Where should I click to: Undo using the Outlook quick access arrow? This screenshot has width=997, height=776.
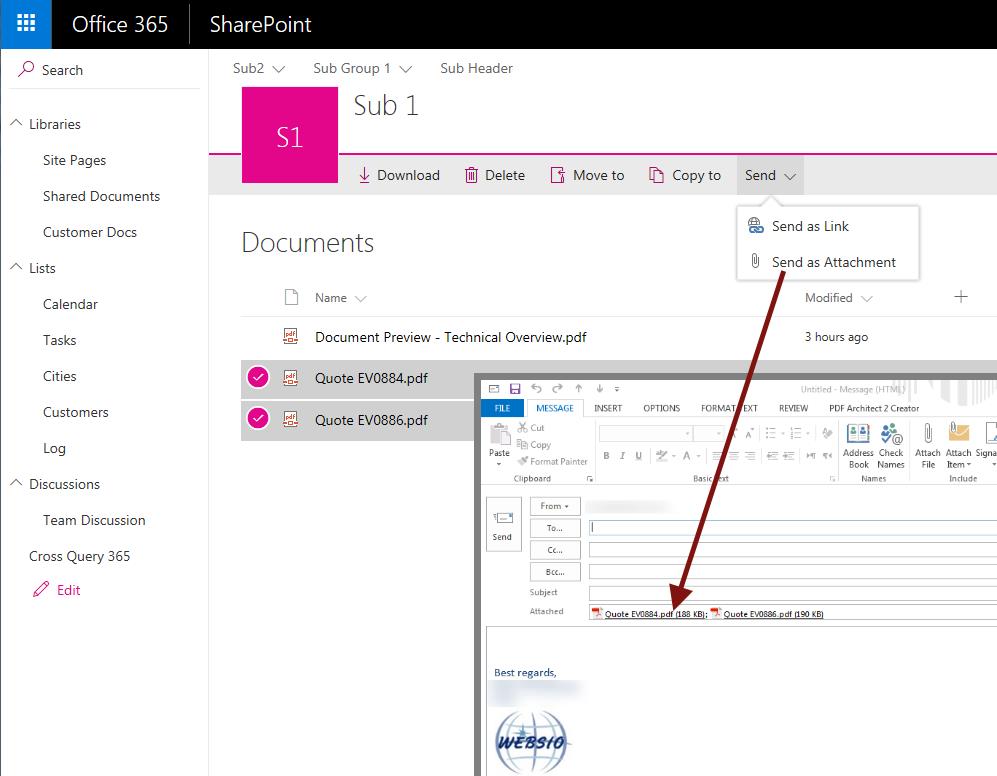point(536,389)
